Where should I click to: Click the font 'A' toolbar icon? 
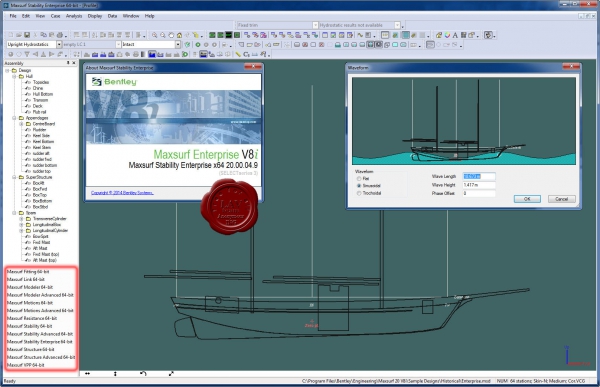coord(455,35)
